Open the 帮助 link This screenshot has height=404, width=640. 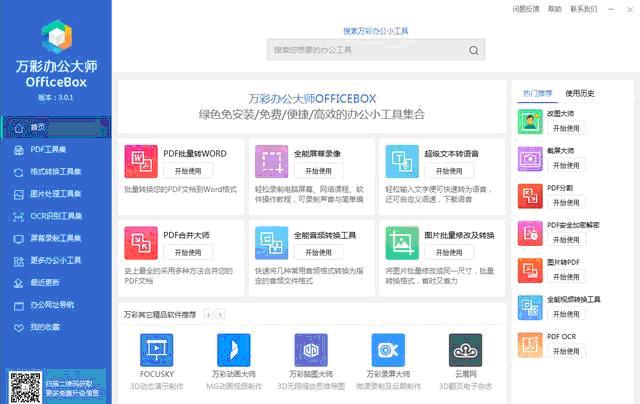click(555, 9)
